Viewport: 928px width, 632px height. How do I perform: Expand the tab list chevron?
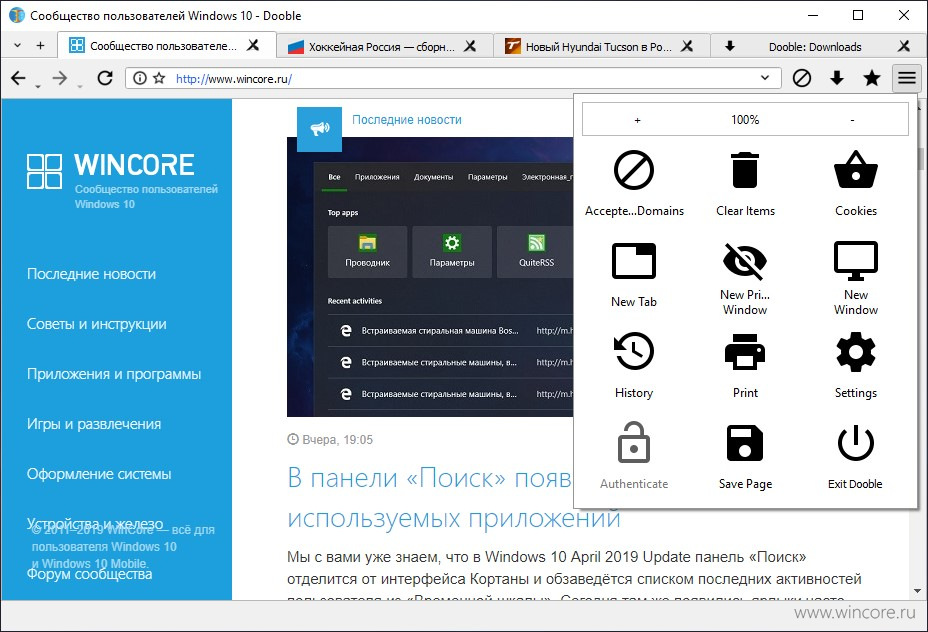coord(17,46)
